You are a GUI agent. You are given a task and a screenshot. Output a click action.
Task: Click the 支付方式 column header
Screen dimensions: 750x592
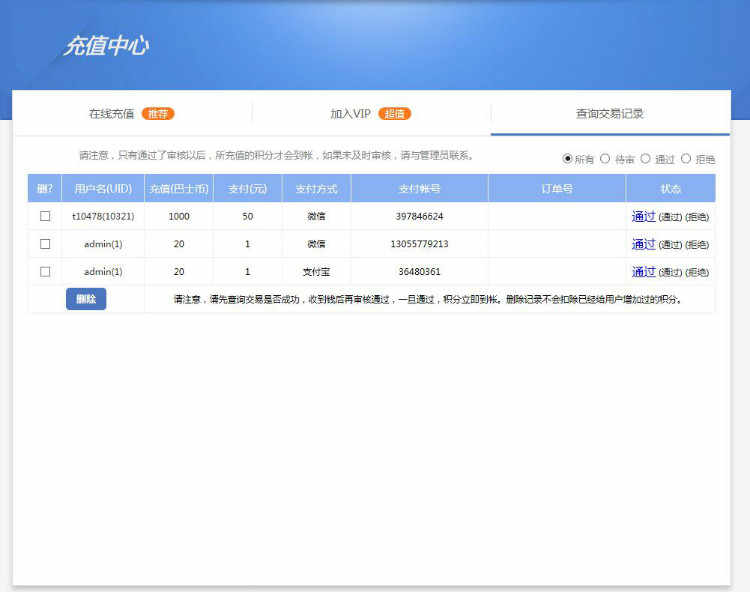click(x=317, y=188)
